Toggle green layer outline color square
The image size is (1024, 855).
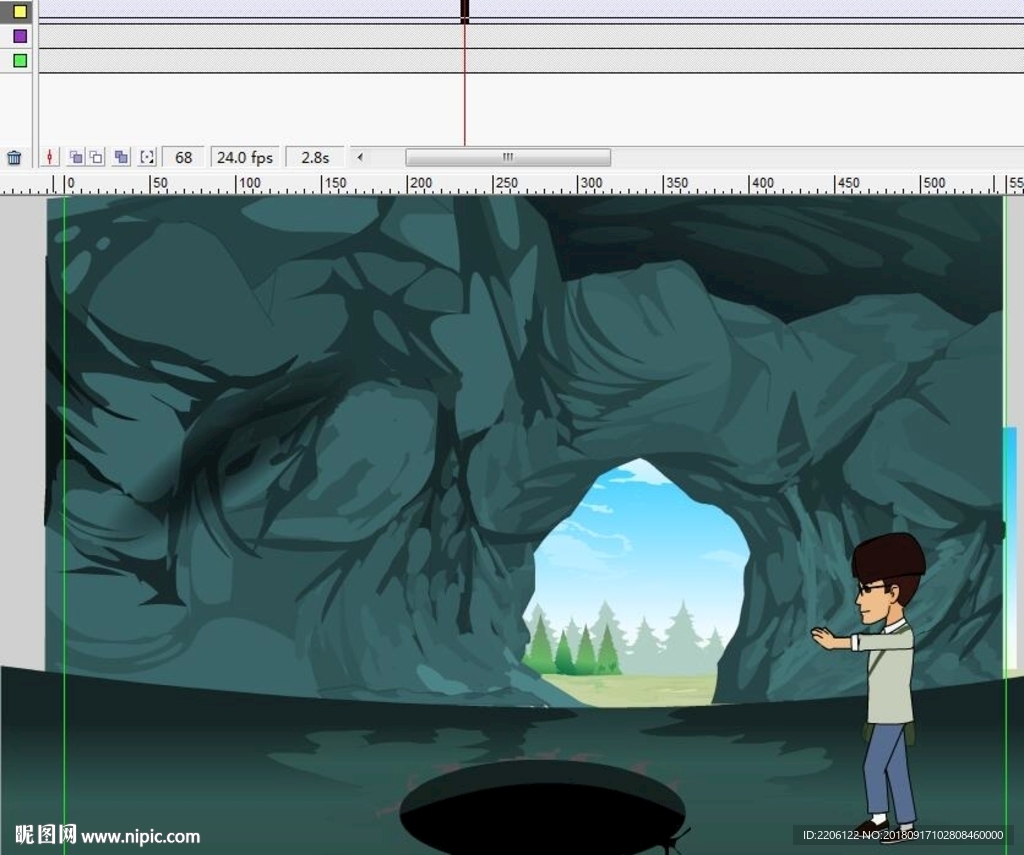pyautogui.click(x=19, y=61)
